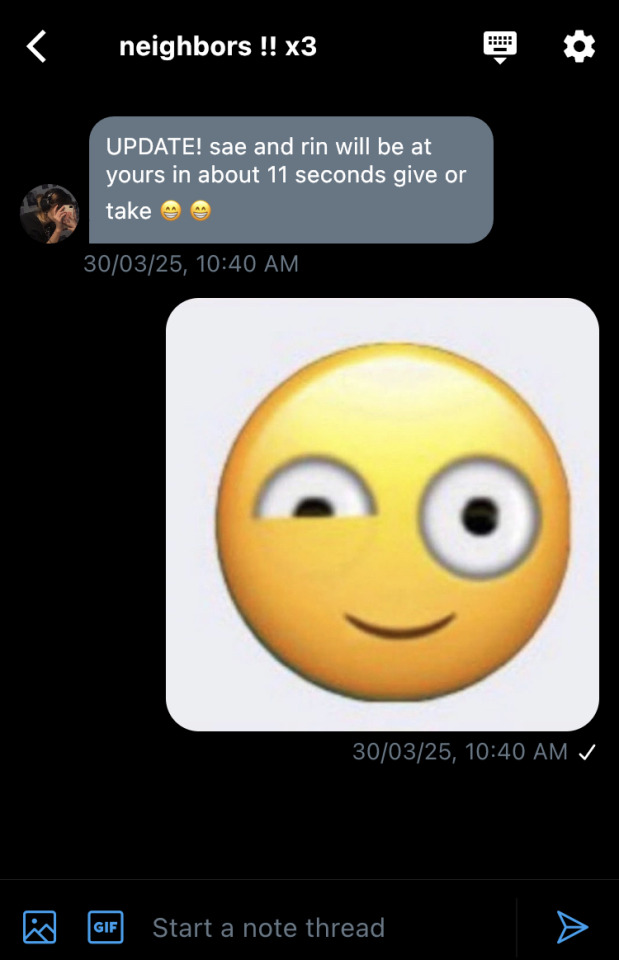Tap the timestamp below the incoming message
The height and width of the screenshot is (960, 619).
tap(191, 264)
